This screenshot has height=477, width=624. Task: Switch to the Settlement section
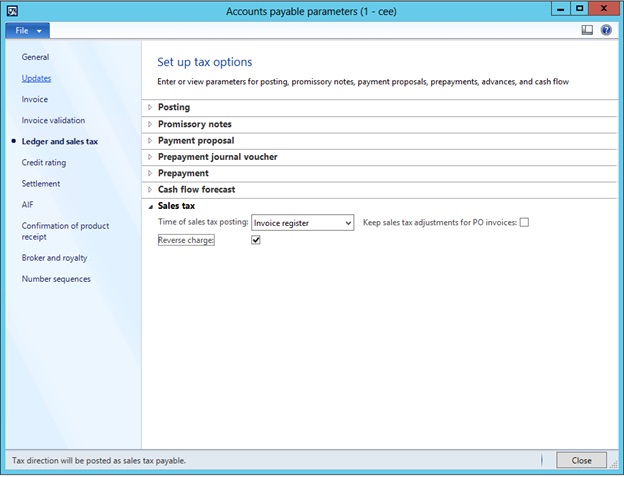tap(41, 183)
